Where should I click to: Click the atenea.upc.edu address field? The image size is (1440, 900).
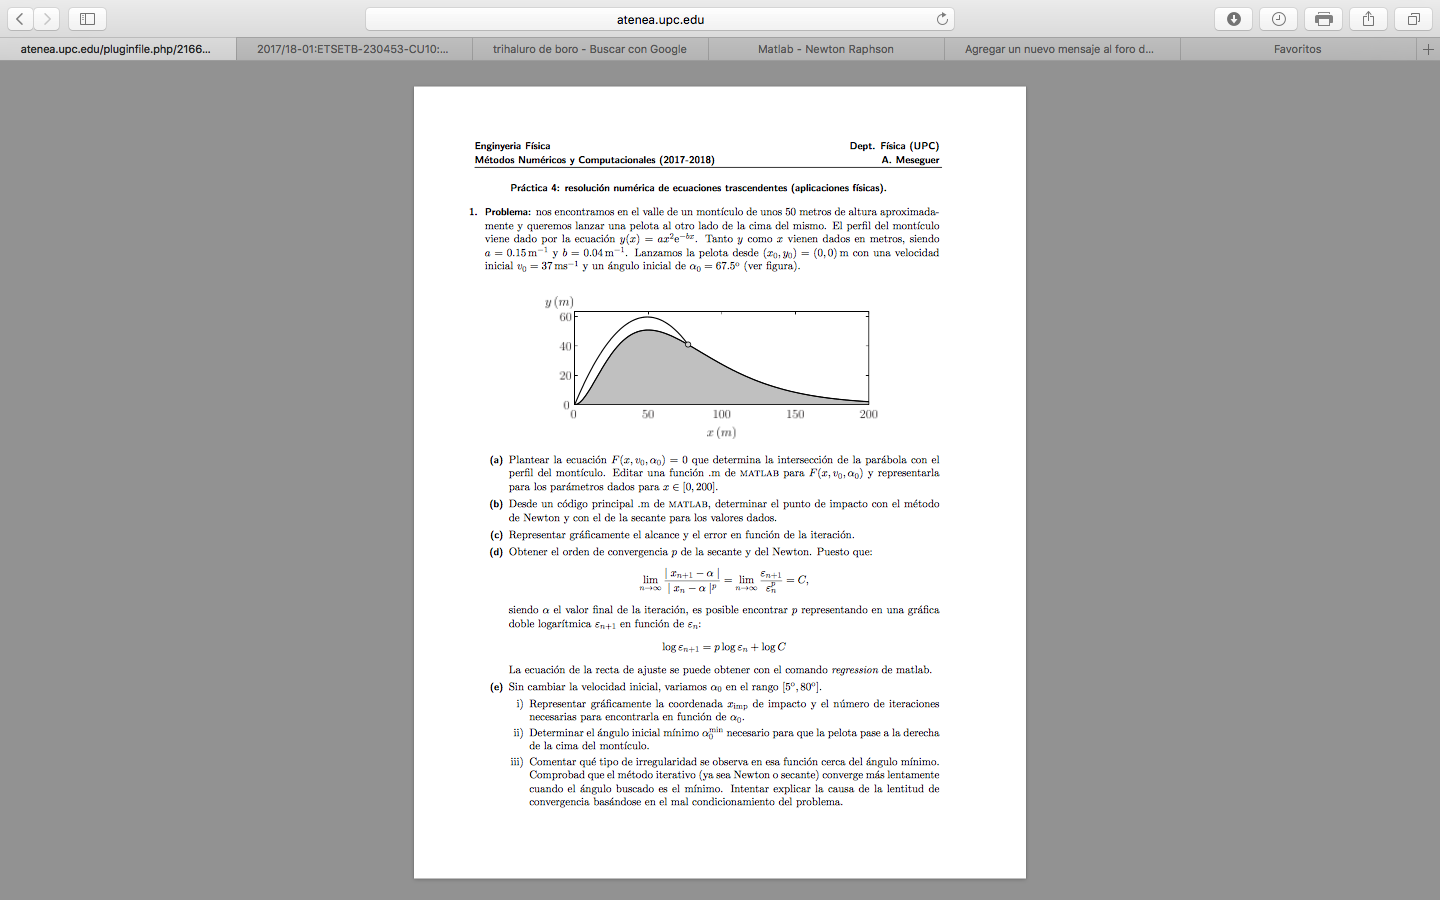click(x=660, y=19)
